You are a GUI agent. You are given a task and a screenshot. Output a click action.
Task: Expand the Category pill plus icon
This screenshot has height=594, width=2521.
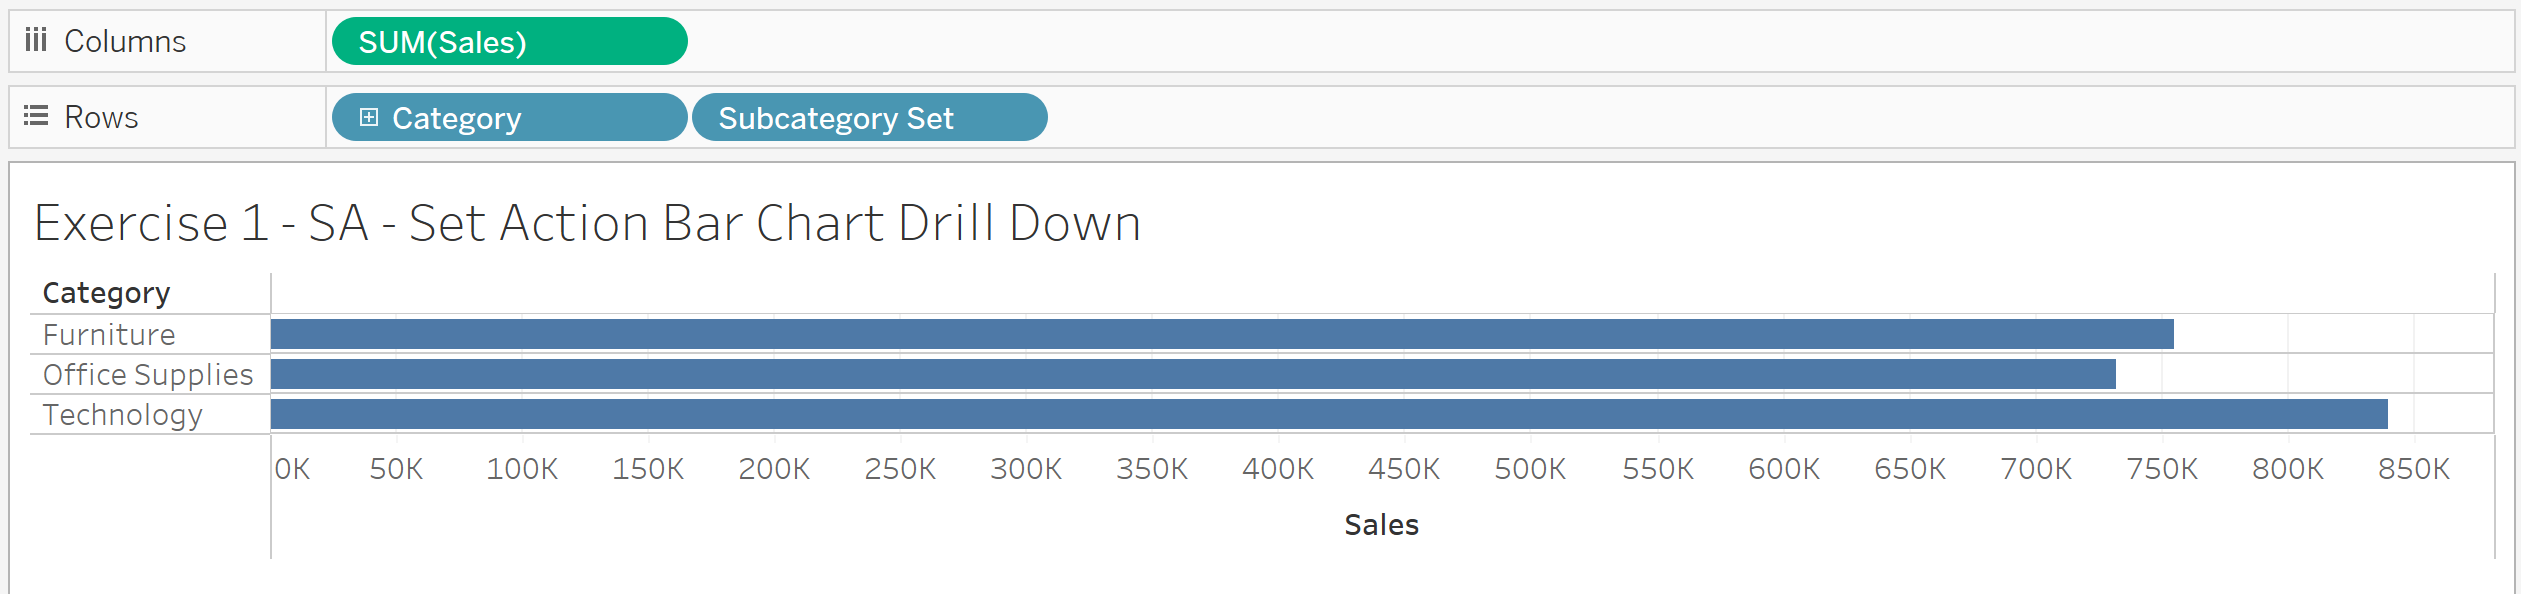[369, 117]
